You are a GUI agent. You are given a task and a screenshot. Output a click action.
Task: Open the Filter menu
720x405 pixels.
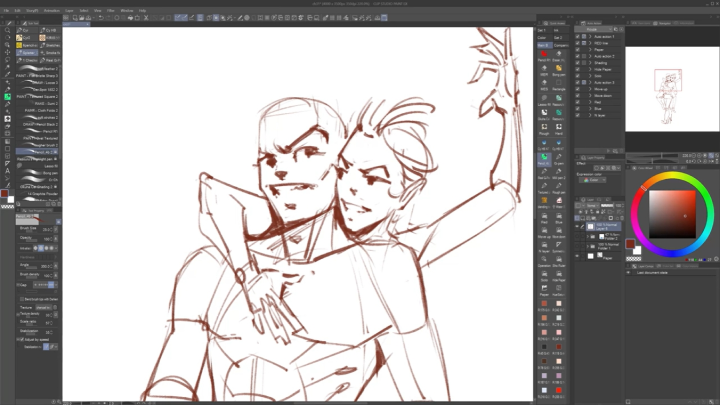click(x=111, y=11)
